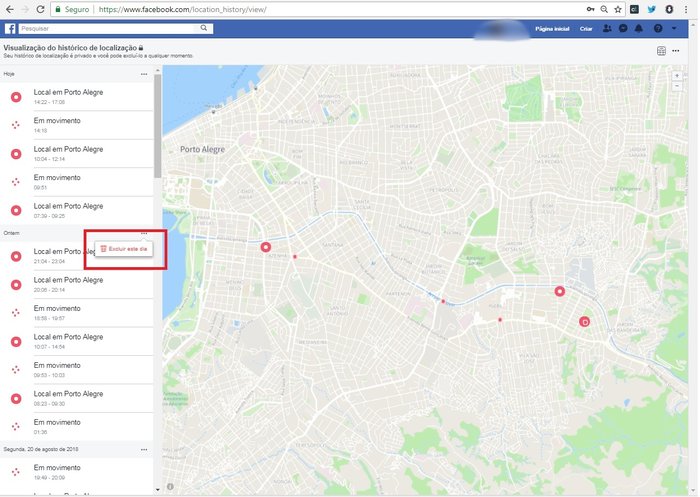Open the notifications bell
This screenshot has width=700, height=497.
(639, 29)
